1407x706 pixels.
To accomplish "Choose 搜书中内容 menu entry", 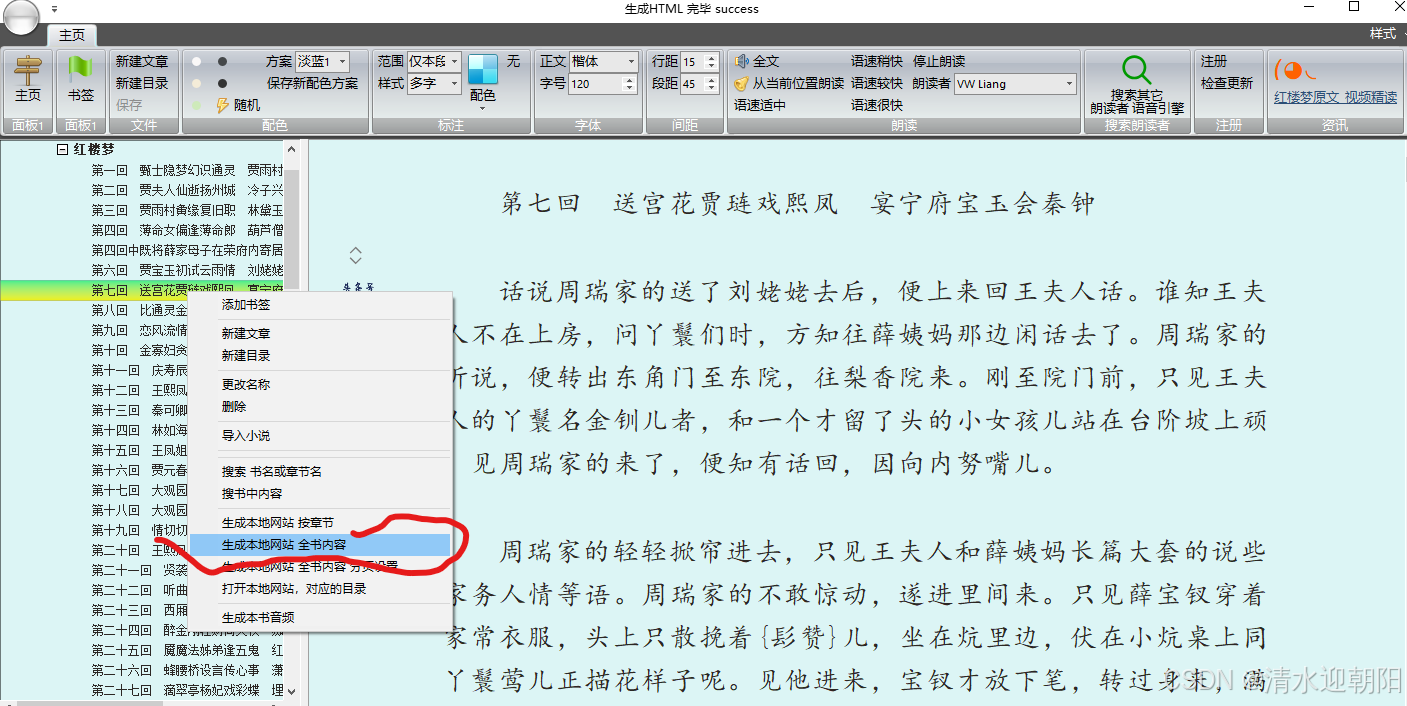I will pyautogui.click(x=252, y=493).
